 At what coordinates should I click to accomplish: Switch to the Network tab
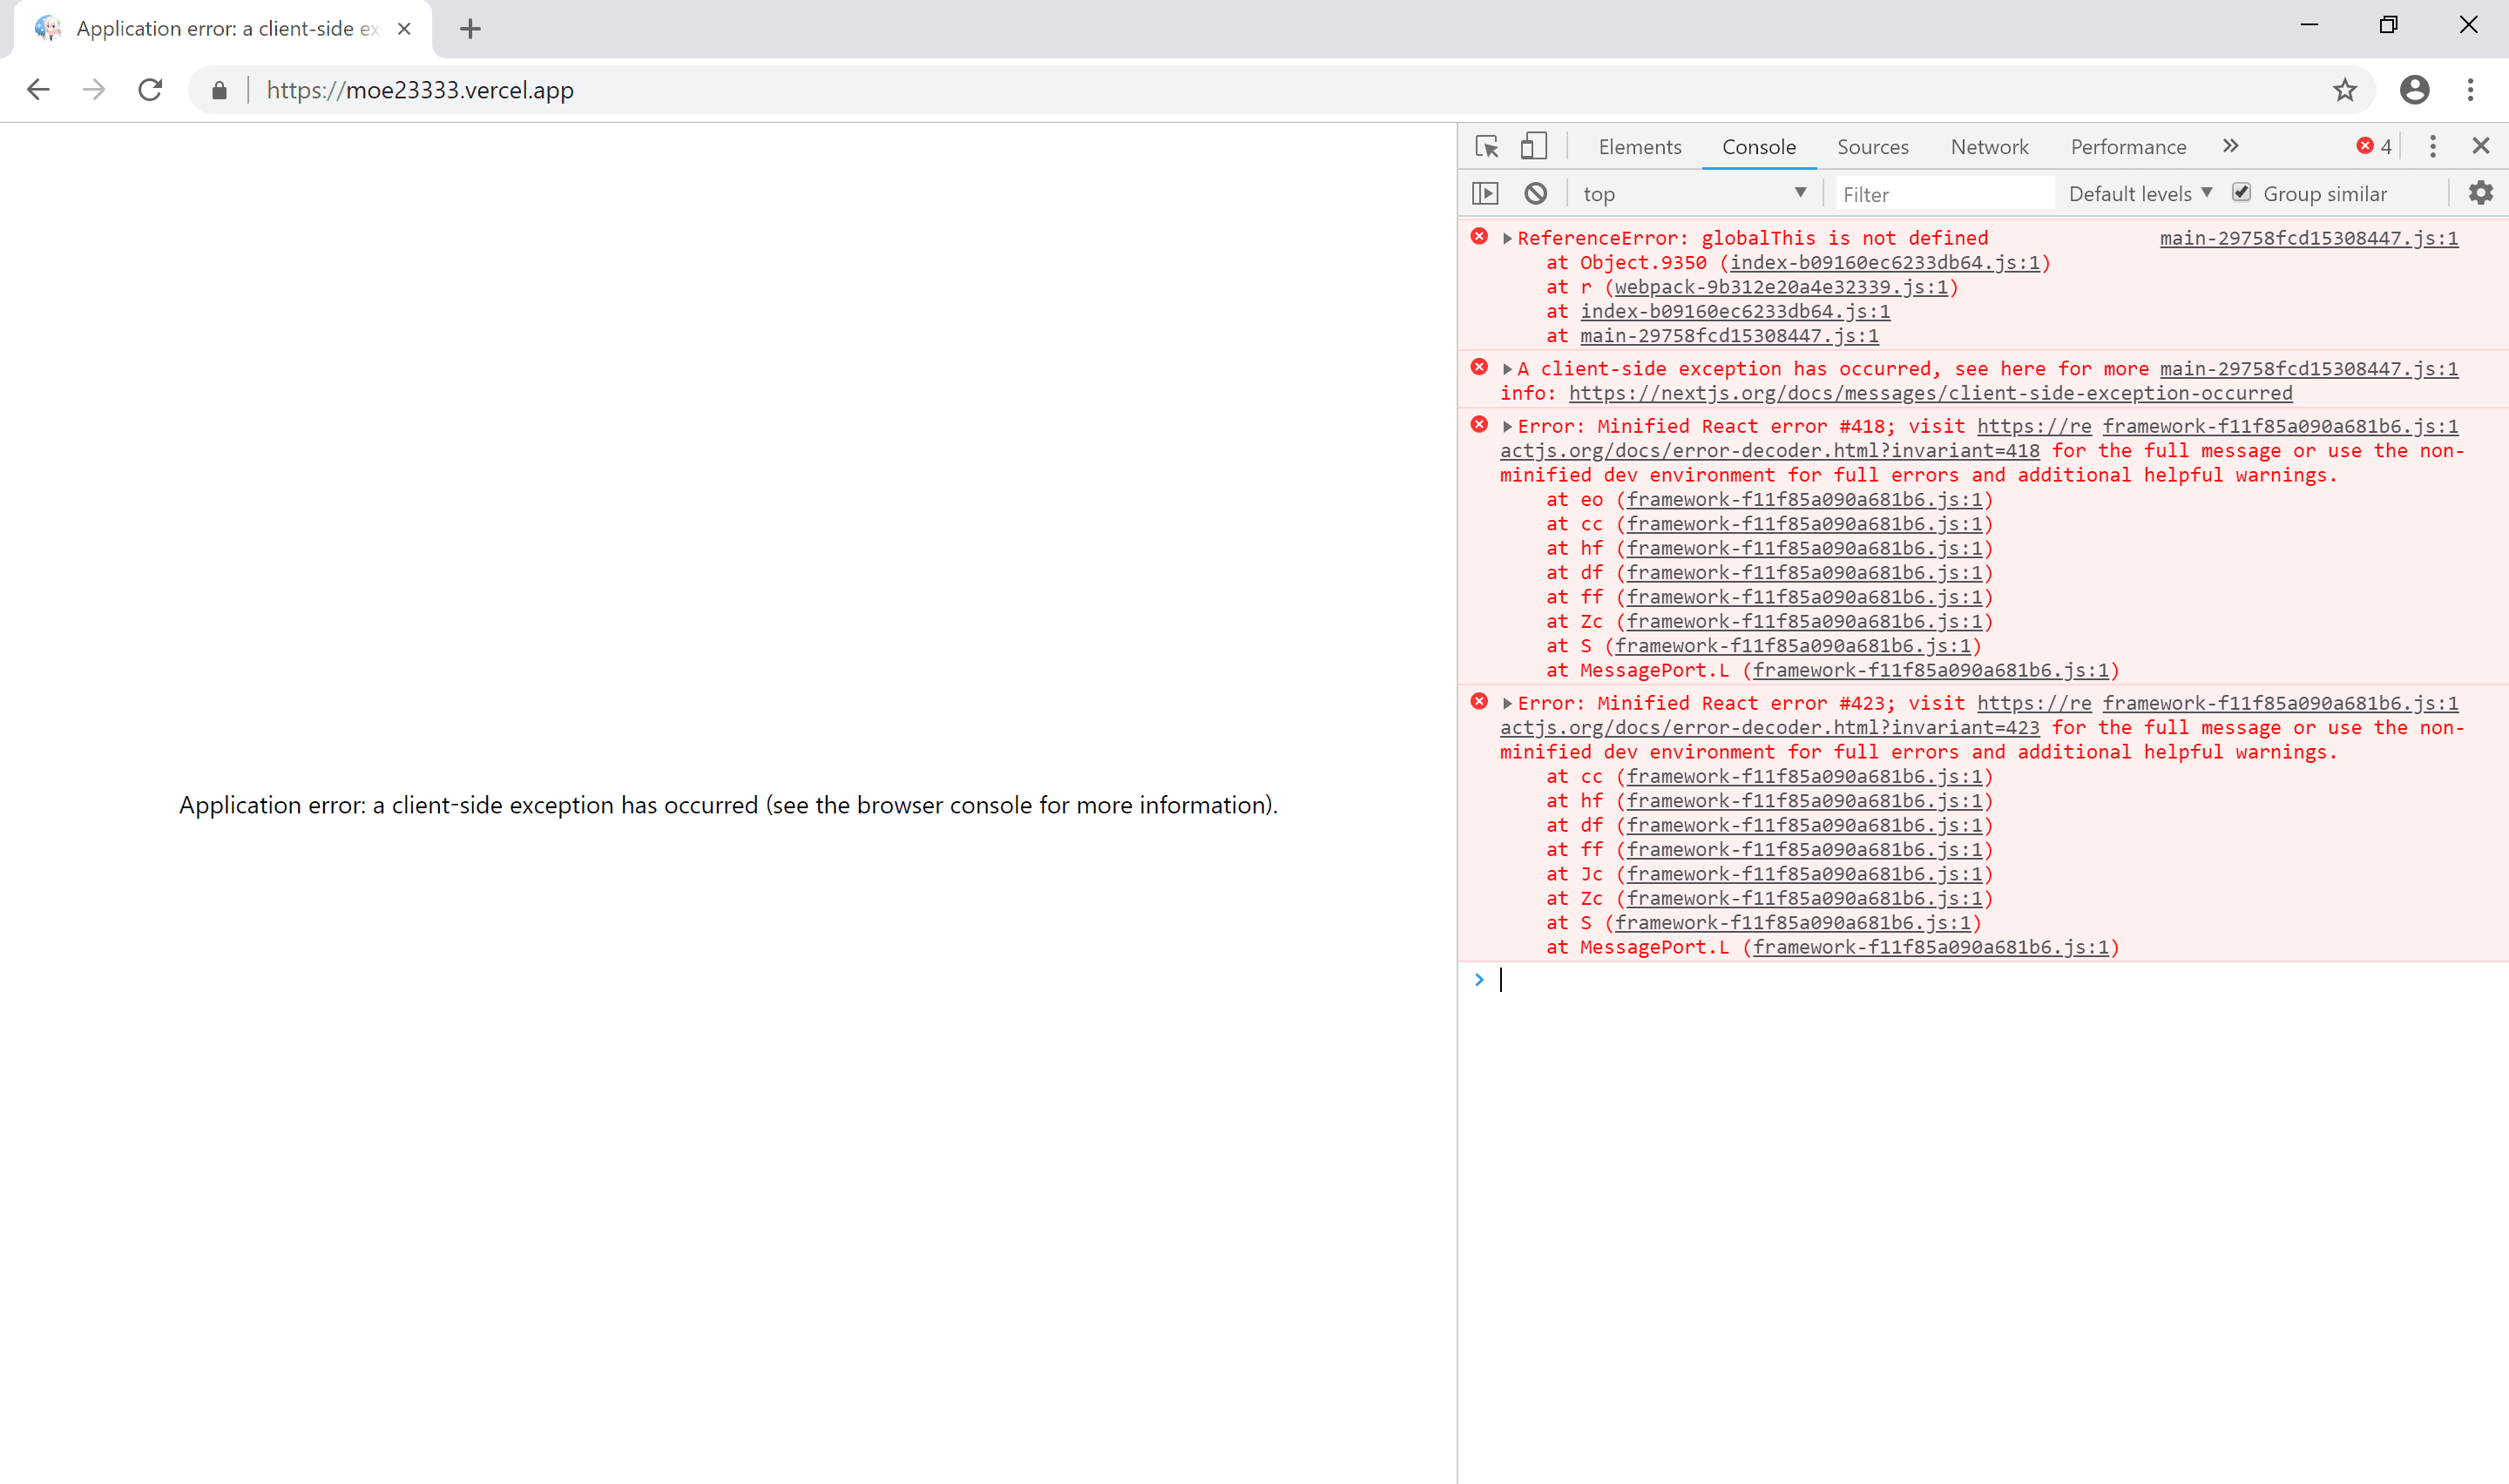tap(1988, 147)
